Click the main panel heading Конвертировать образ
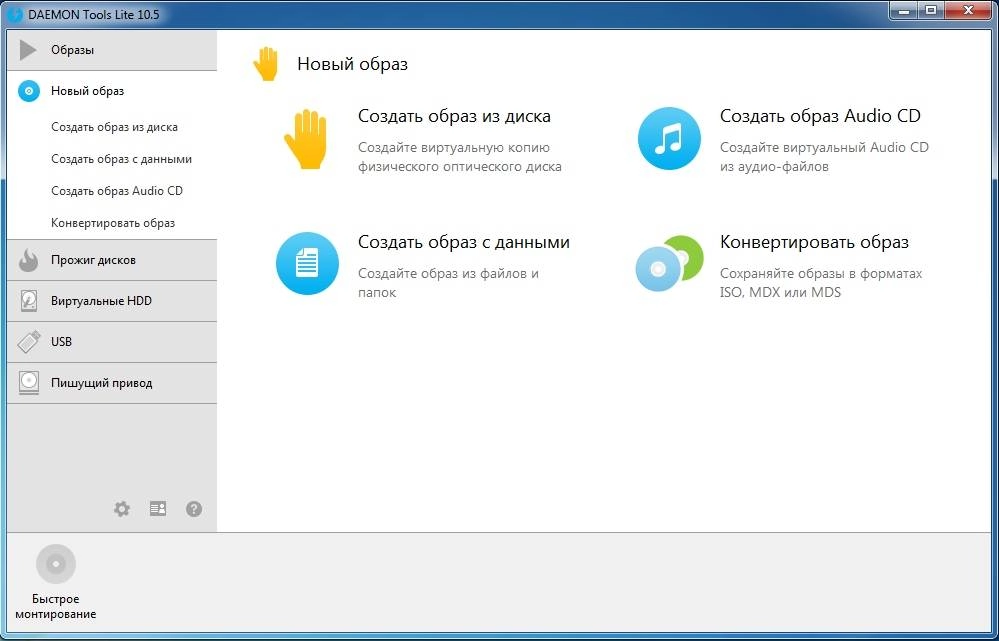This screenshot has height=641, width=999. coord(814,242)
